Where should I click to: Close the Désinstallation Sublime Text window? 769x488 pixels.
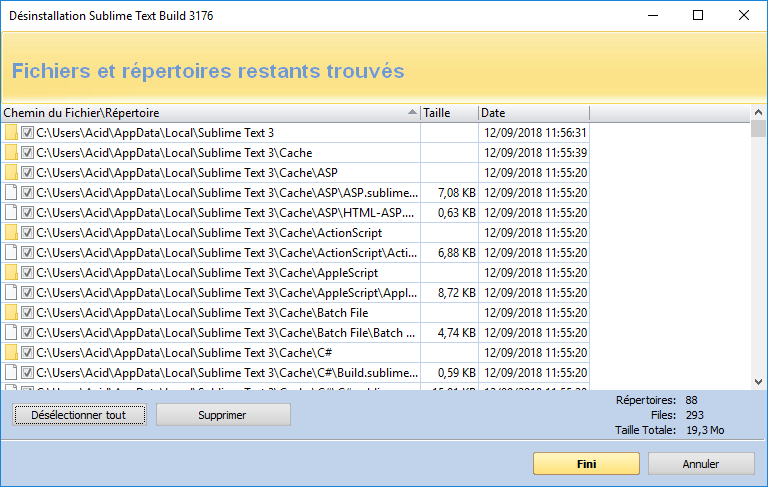pyautogui.click(x=744, y=15)
